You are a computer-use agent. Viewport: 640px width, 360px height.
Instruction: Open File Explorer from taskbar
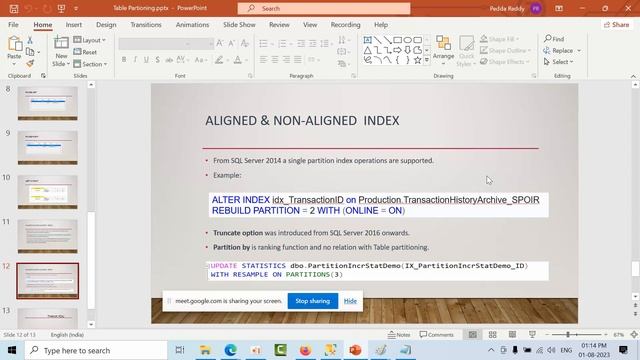coord(205,350)
